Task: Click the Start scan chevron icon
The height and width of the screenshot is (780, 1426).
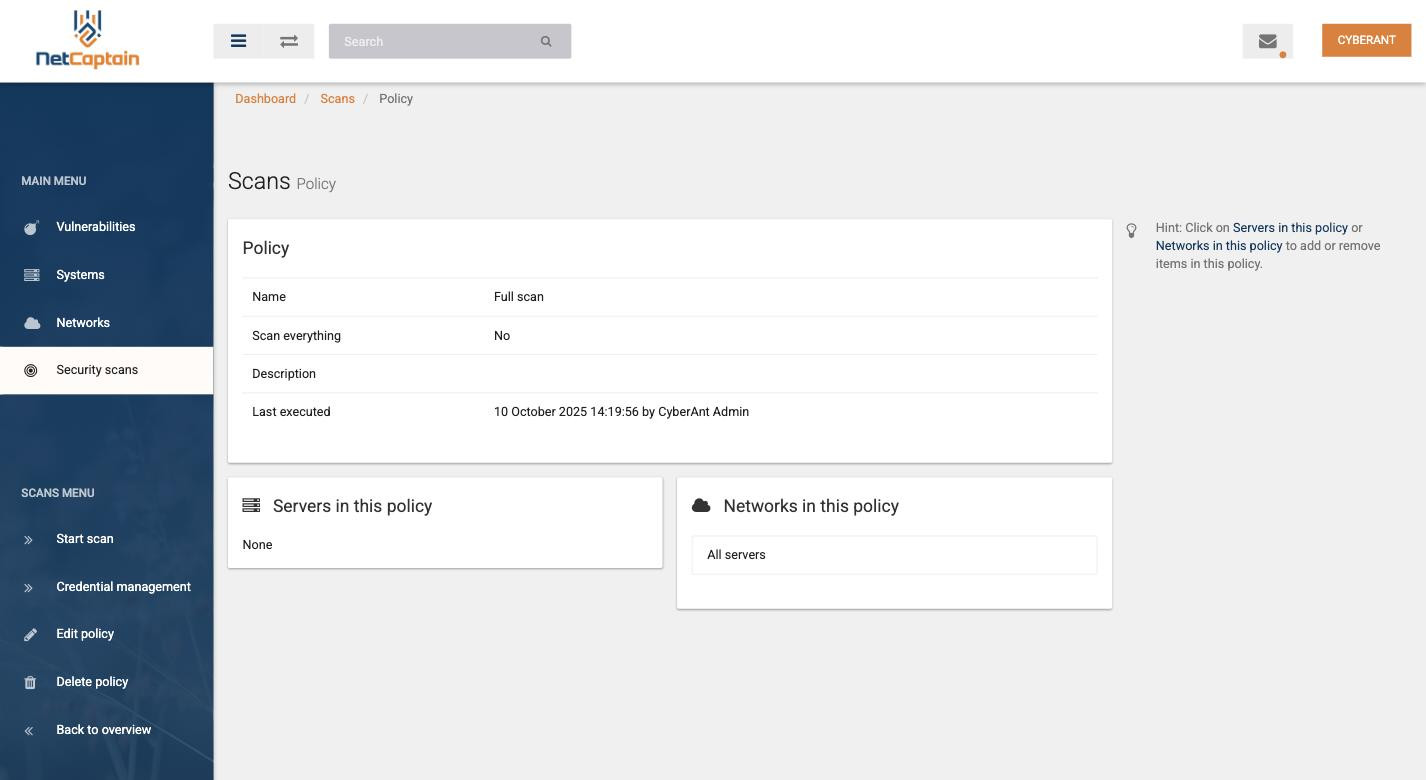Action: pos(29,540)
